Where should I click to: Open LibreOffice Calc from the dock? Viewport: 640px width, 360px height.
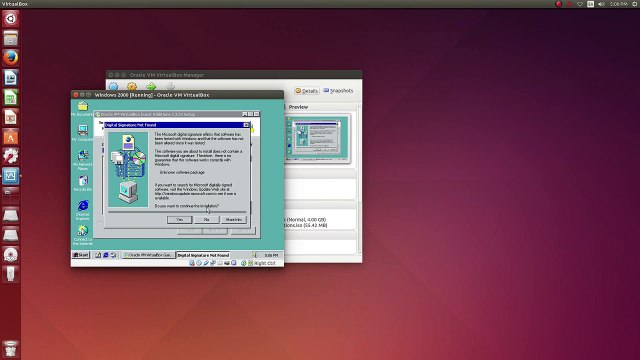(x=11, y=97)
